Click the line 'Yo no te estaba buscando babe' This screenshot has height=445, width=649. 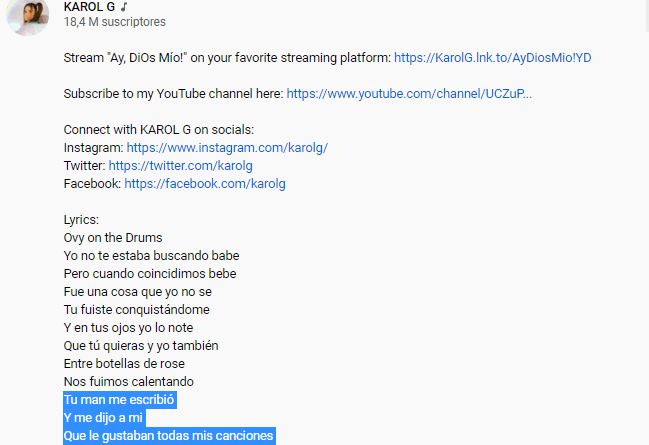click(151, 256)
